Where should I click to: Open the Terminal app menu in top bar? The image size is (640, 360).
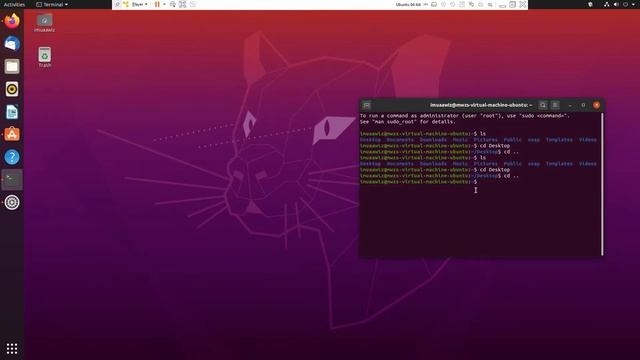coord(52,4)
